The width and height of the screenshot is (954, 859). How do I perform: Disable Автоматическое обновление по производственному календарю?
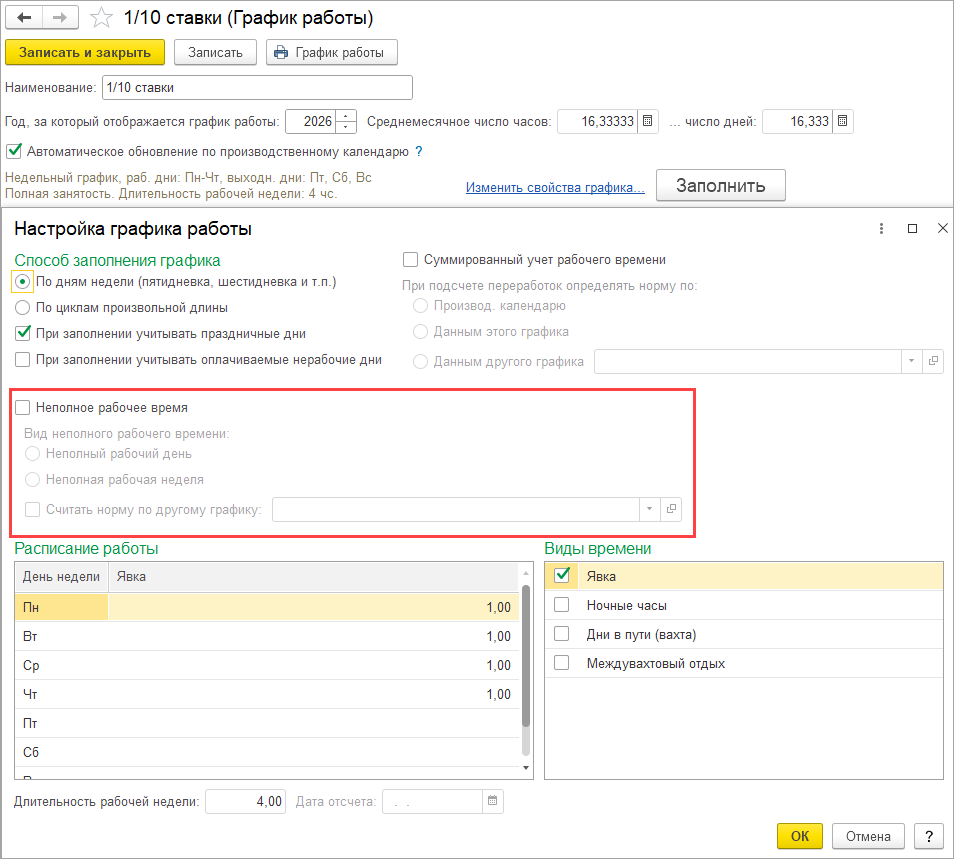tap(14, 152)
